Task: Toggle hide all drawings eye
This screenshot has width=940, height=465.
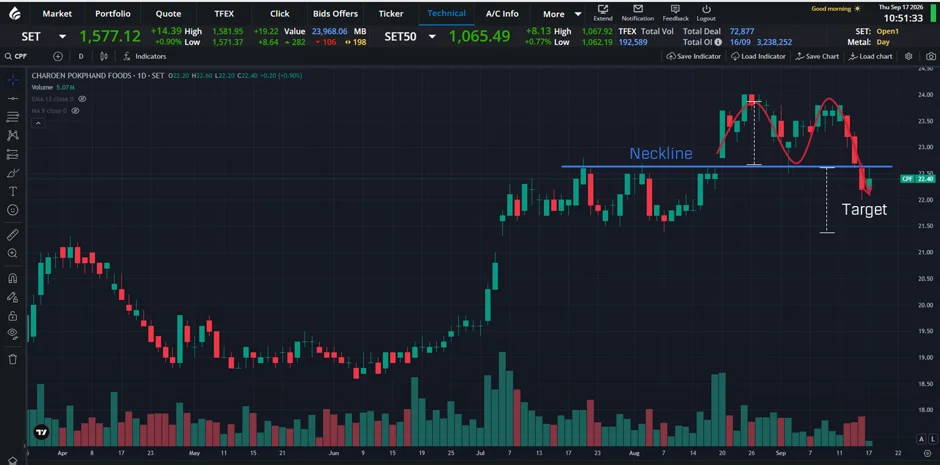Action: (13, 334)
